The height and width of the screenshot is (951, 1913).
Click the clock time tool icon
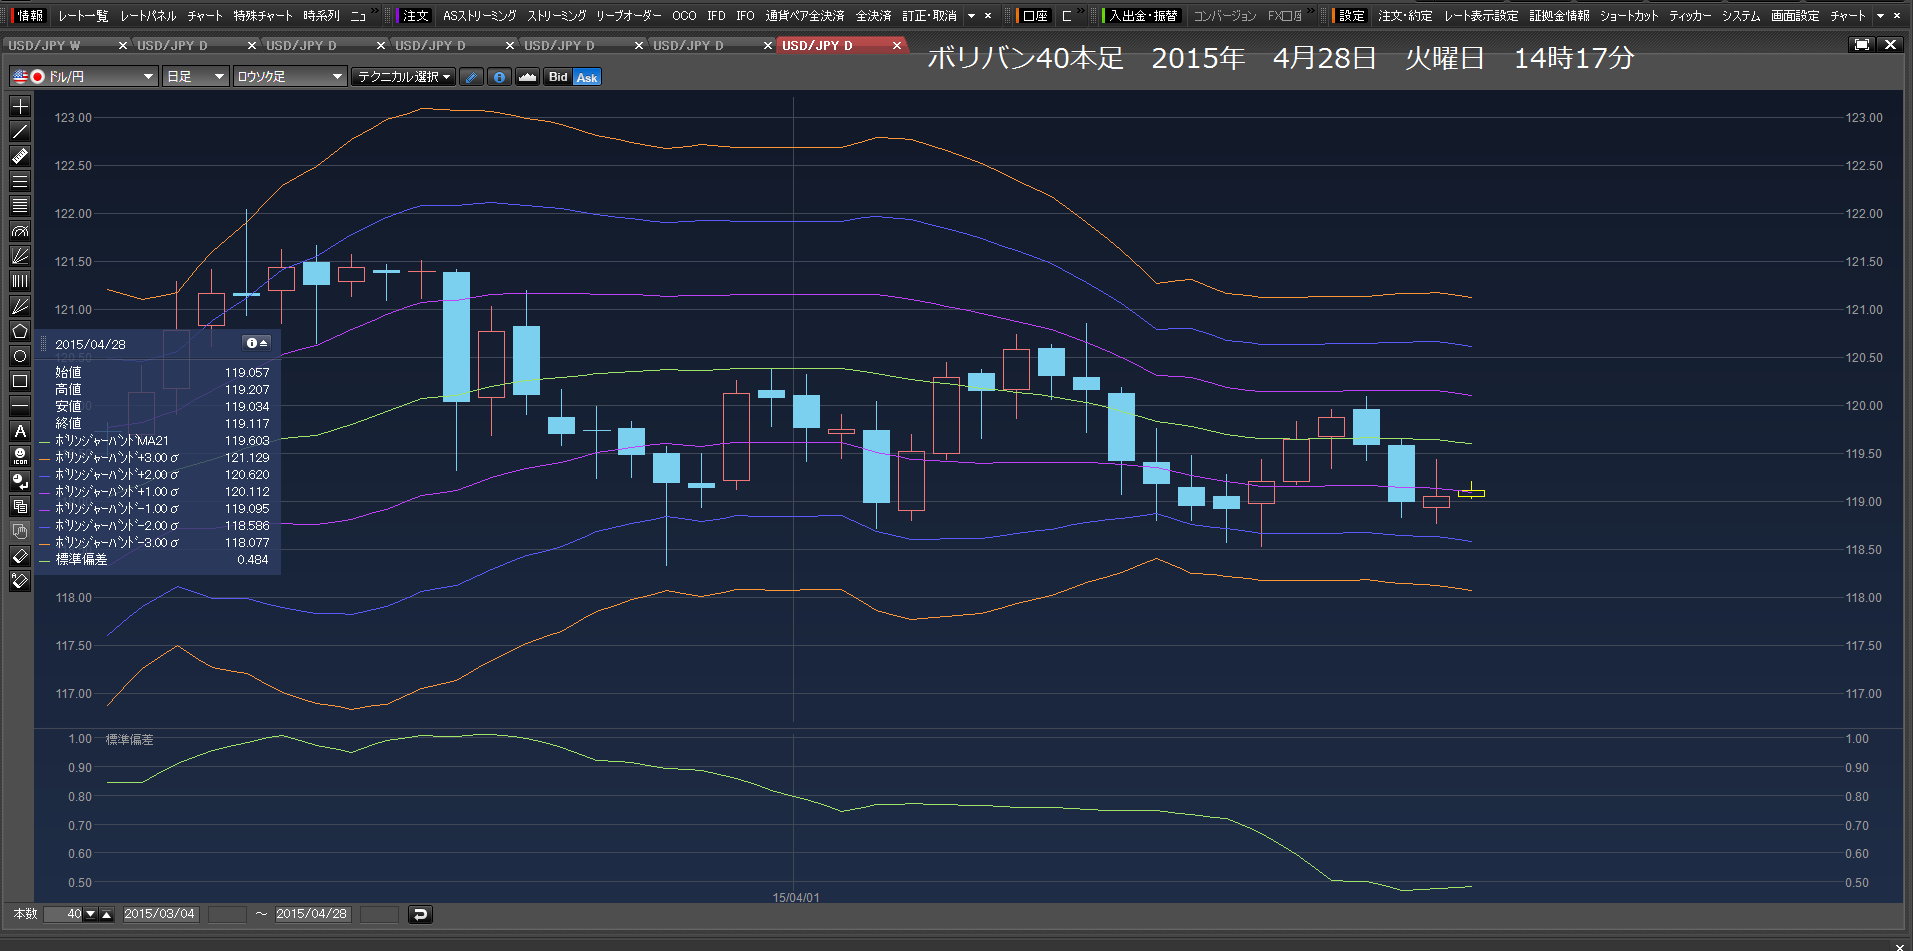(x=19, y=481)
